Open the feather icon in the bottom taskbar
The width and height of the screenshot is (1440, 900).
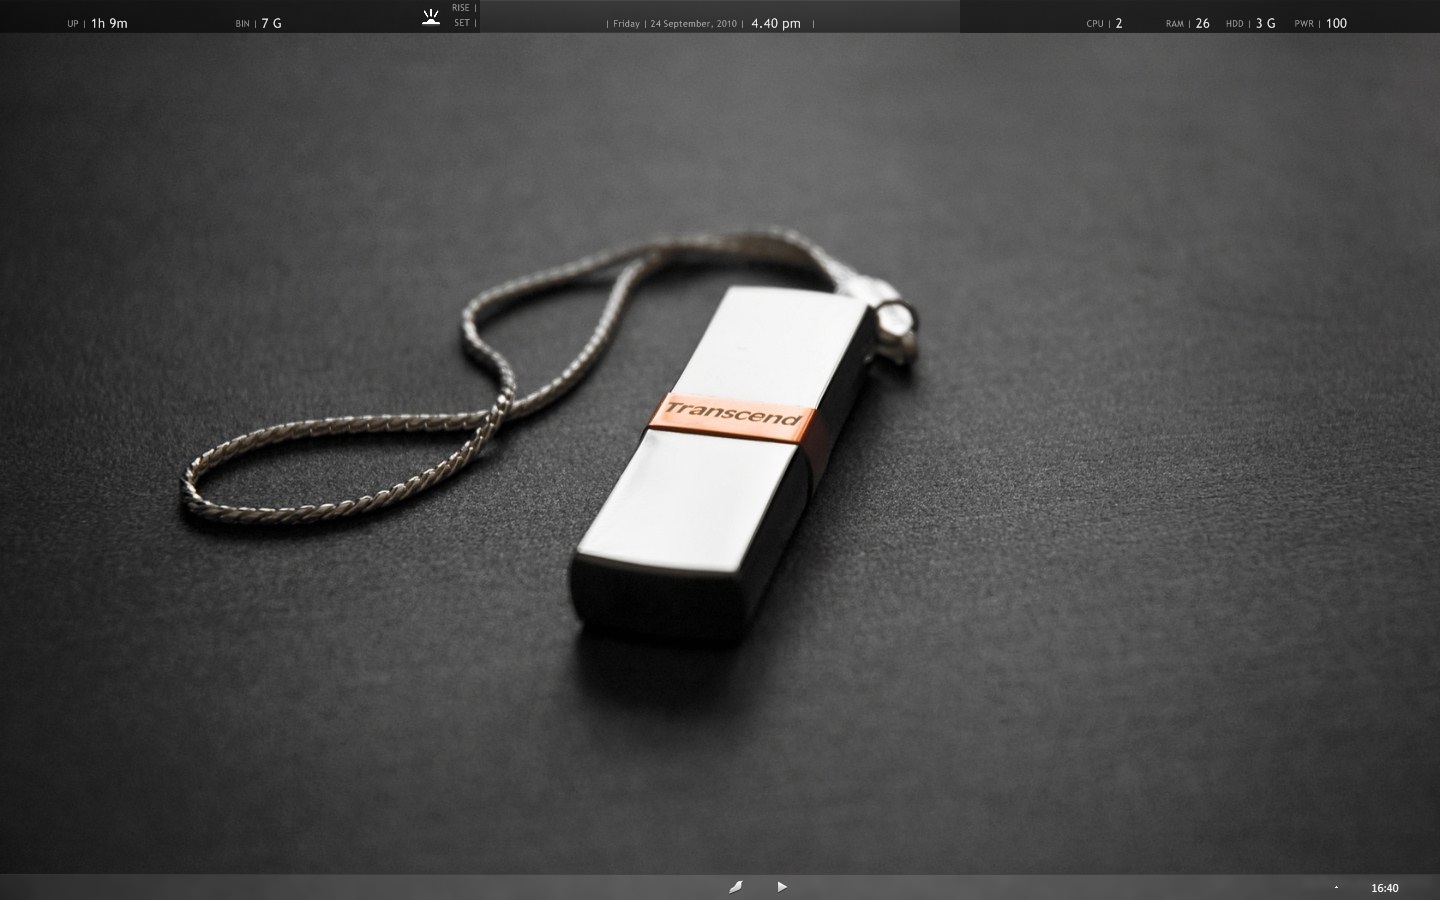tap(735, 887)
